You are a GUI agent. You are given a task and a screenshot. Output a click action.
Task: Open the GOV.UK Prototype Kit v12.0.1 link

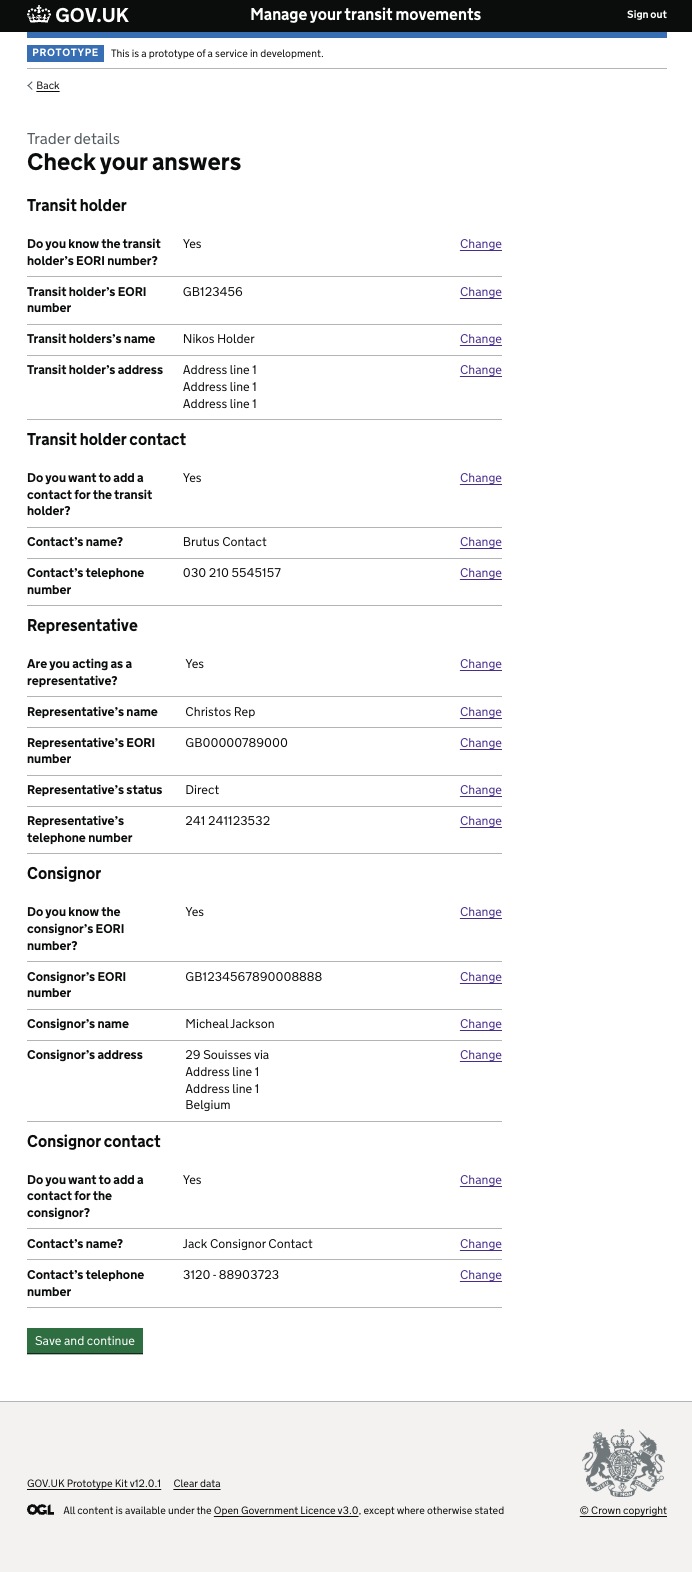pyautogui.click(x=93, y=1484)
